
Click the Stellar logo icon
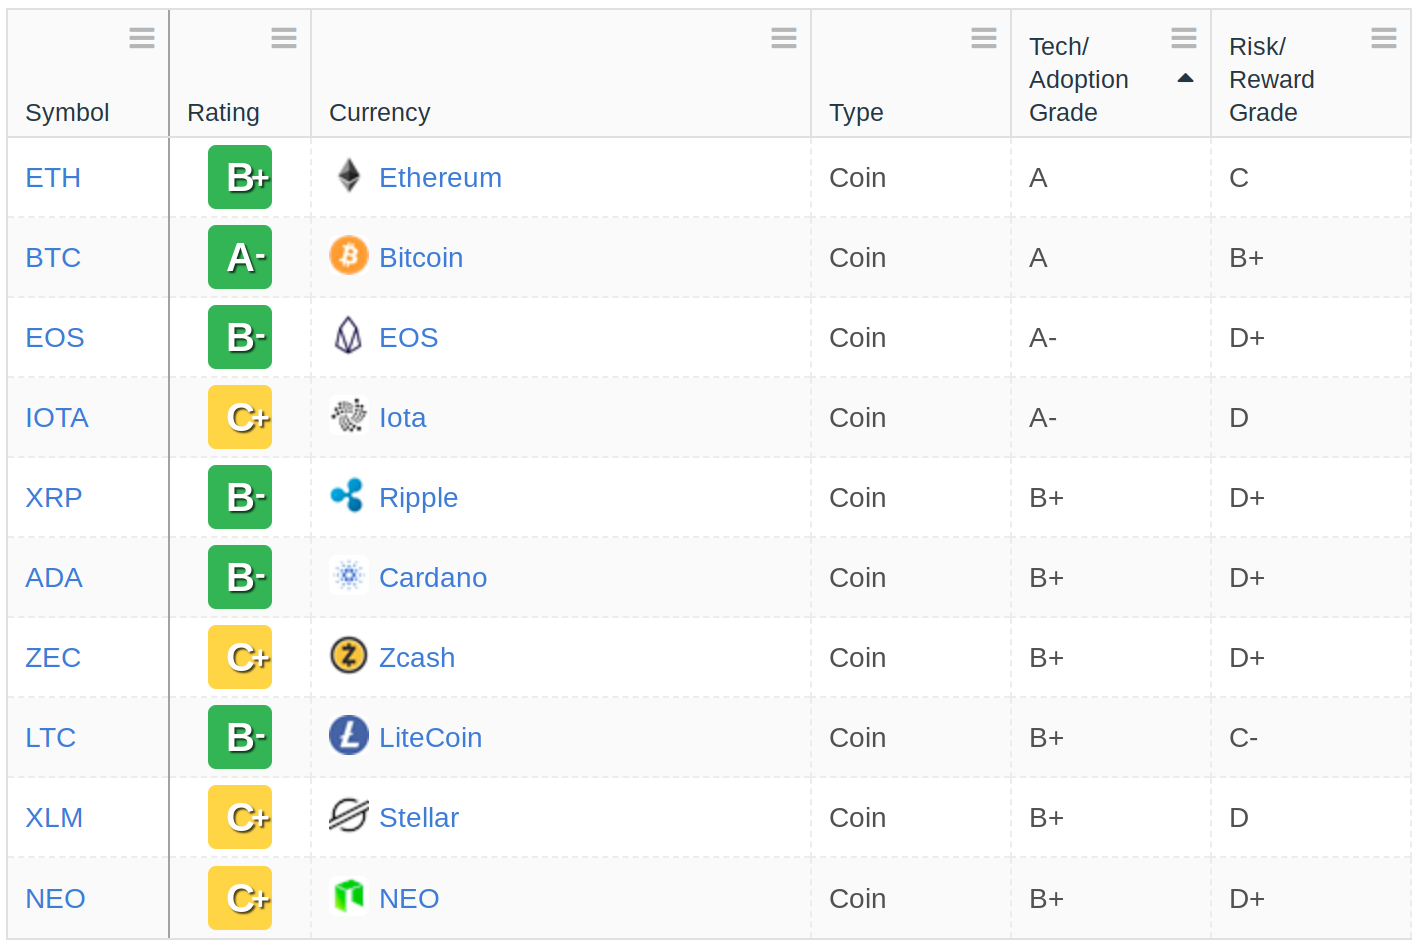click(349, 816)
